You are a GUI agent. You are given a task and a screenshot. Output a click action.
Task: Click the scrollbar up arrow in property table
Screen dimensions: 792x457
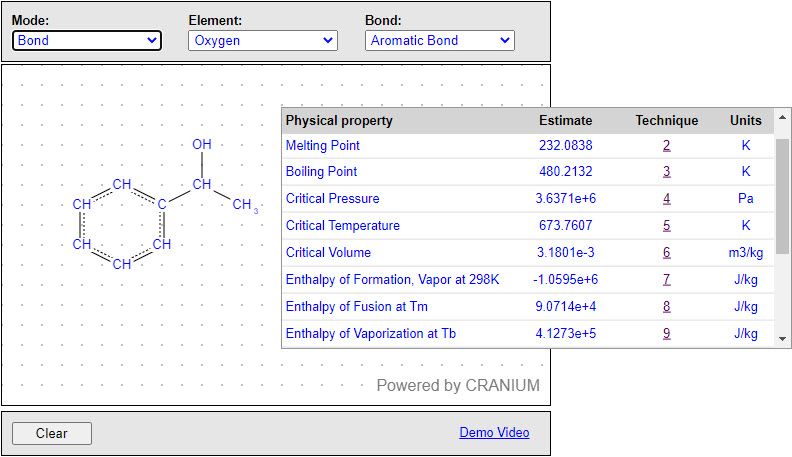point(782,120)
